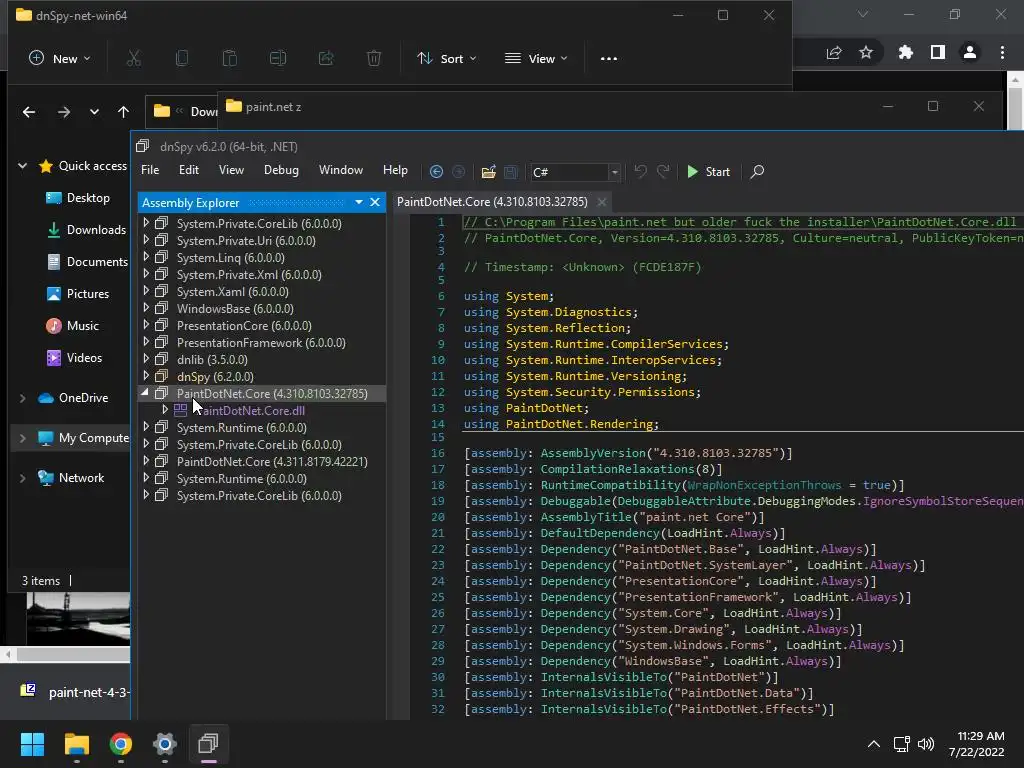Screen dimensions: 1024x768
Task: Expand the System.Private.Uri assembly node
Action: [147, 240]
